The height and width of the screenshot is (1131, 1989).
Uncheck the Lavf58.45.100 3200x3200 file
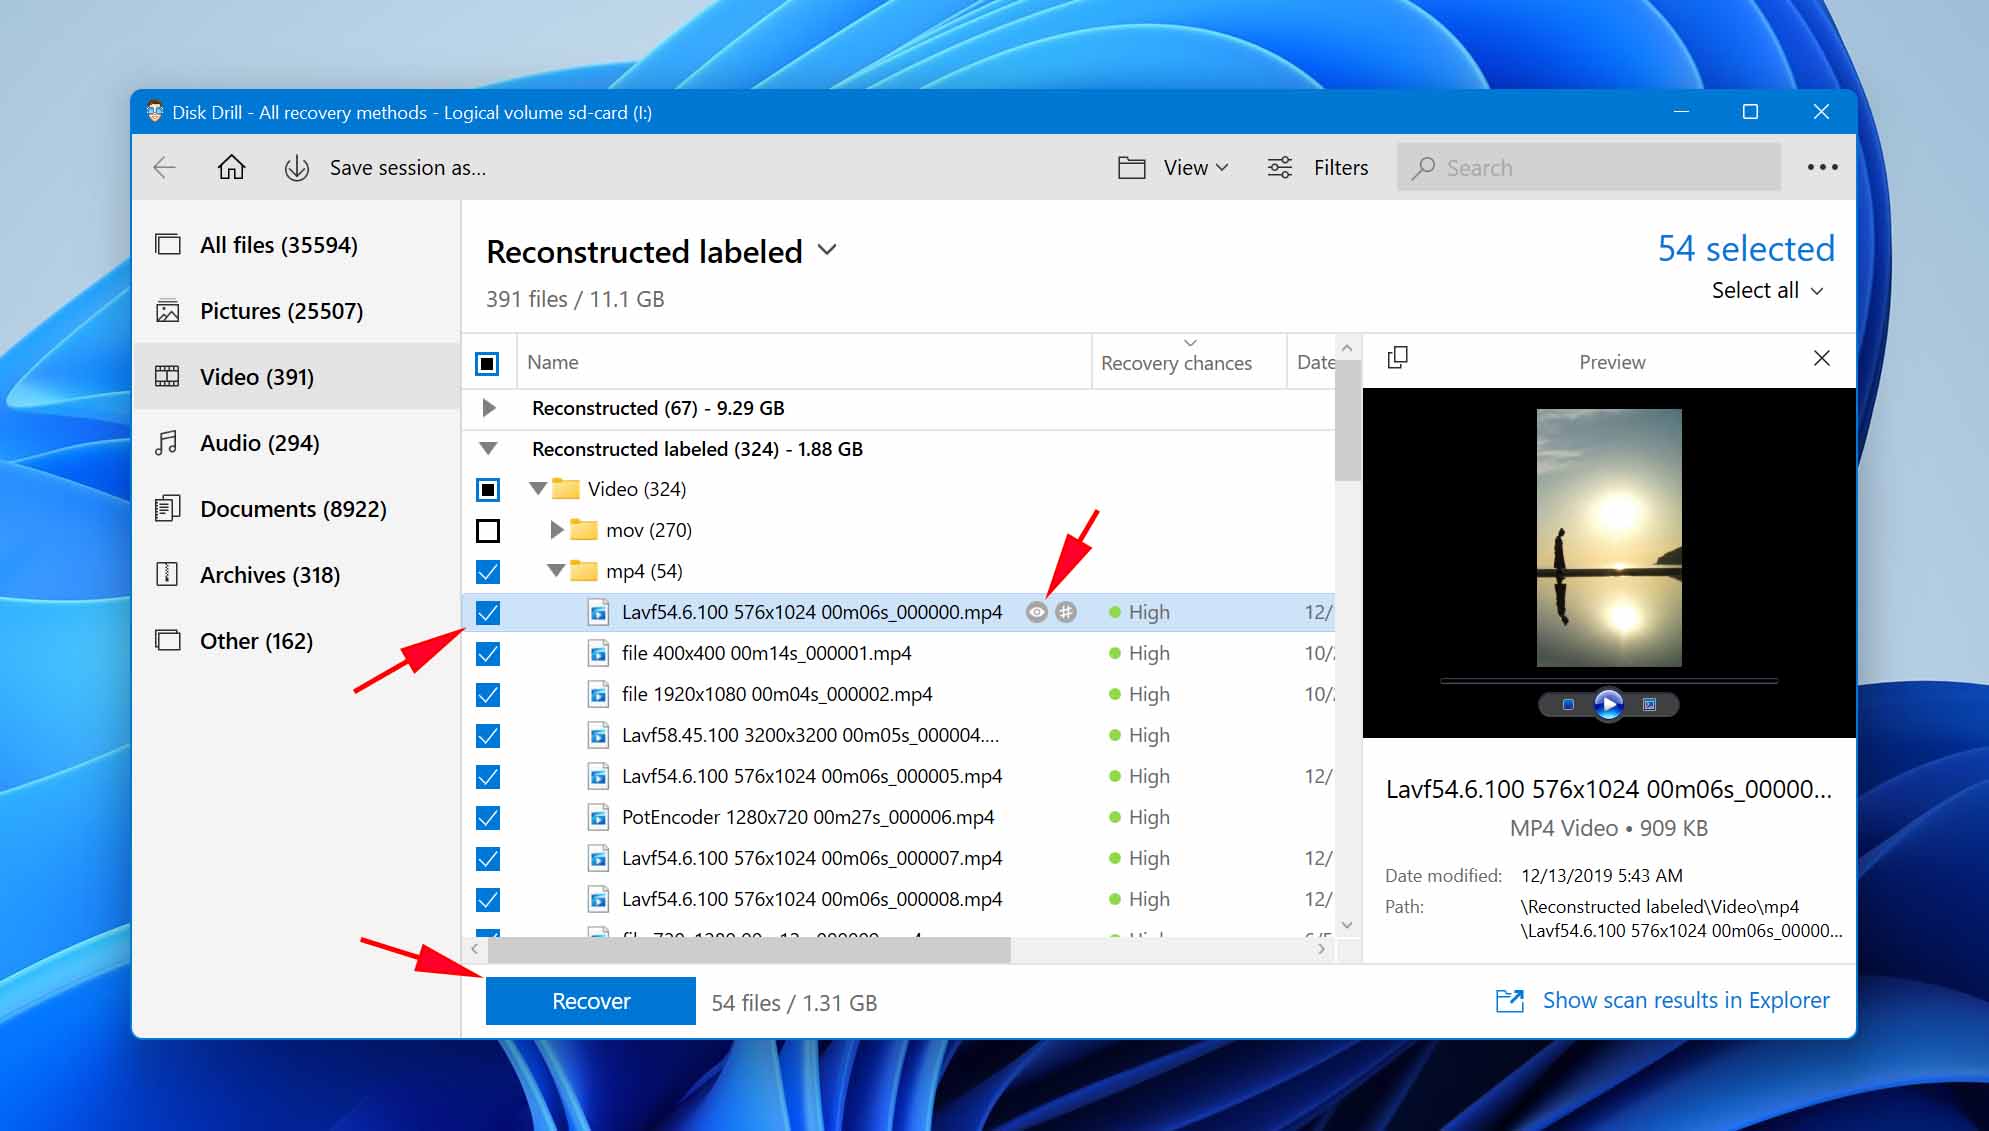coord(488,736)
